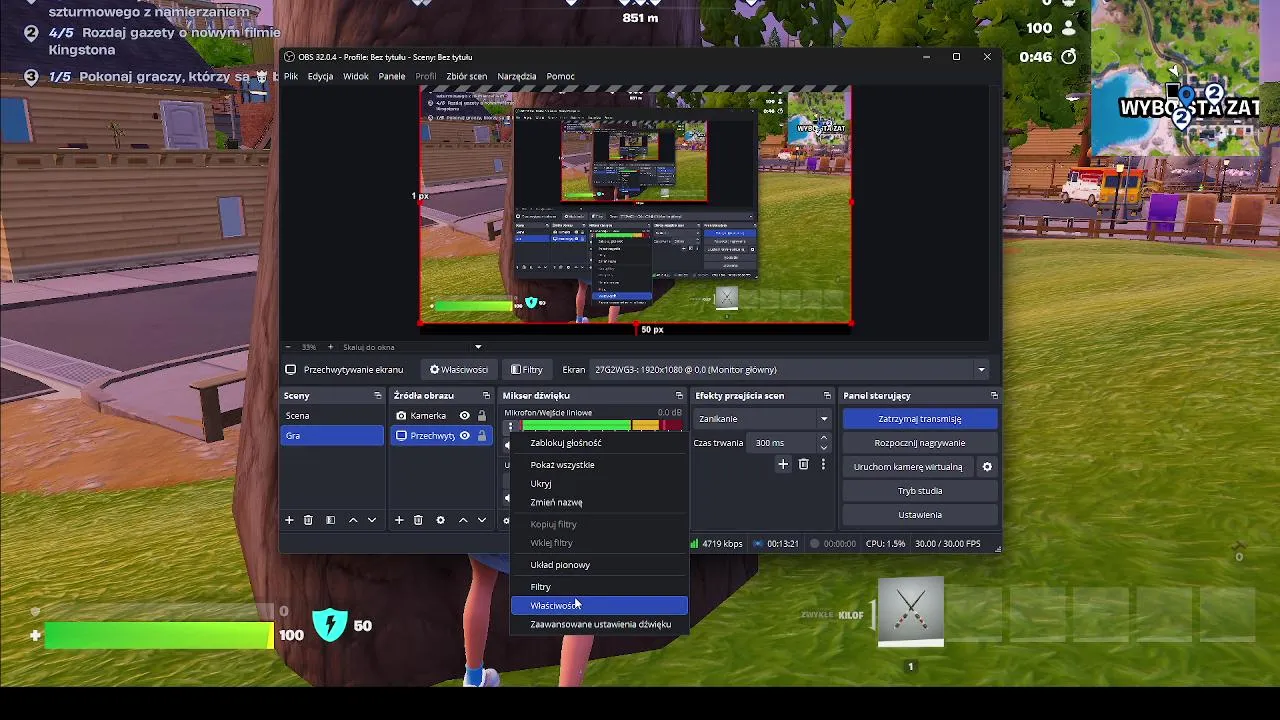Open the Zanikanie transition dropdown
Screen dimensions: 1280x720
(763, 419)
